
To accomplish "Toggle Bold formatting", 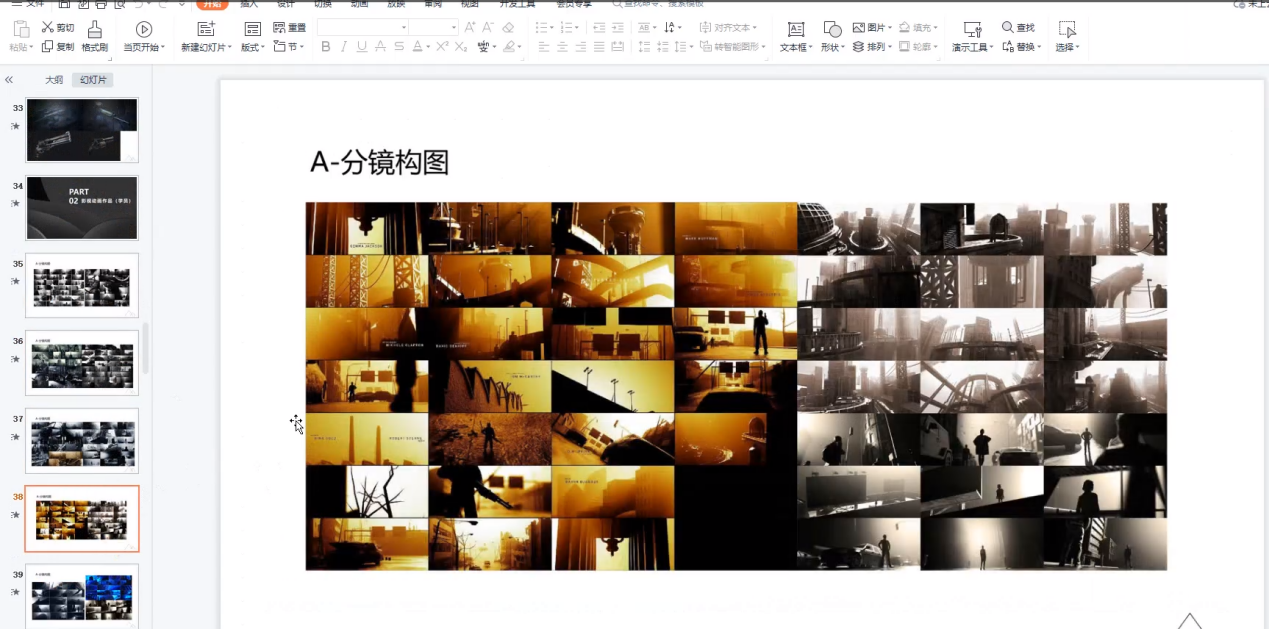I will 325,47.
